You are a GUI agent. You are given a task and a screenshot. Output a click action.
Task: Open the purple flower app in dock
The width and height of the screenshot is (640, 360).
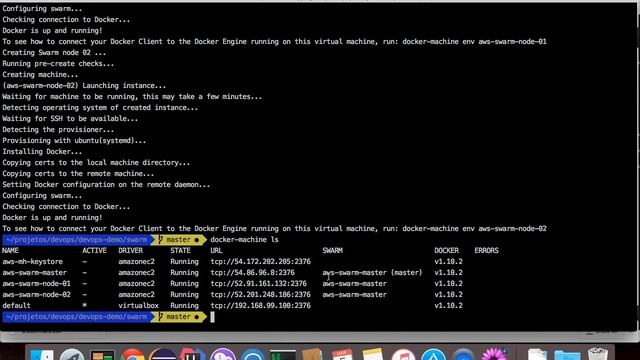(494, 354)
